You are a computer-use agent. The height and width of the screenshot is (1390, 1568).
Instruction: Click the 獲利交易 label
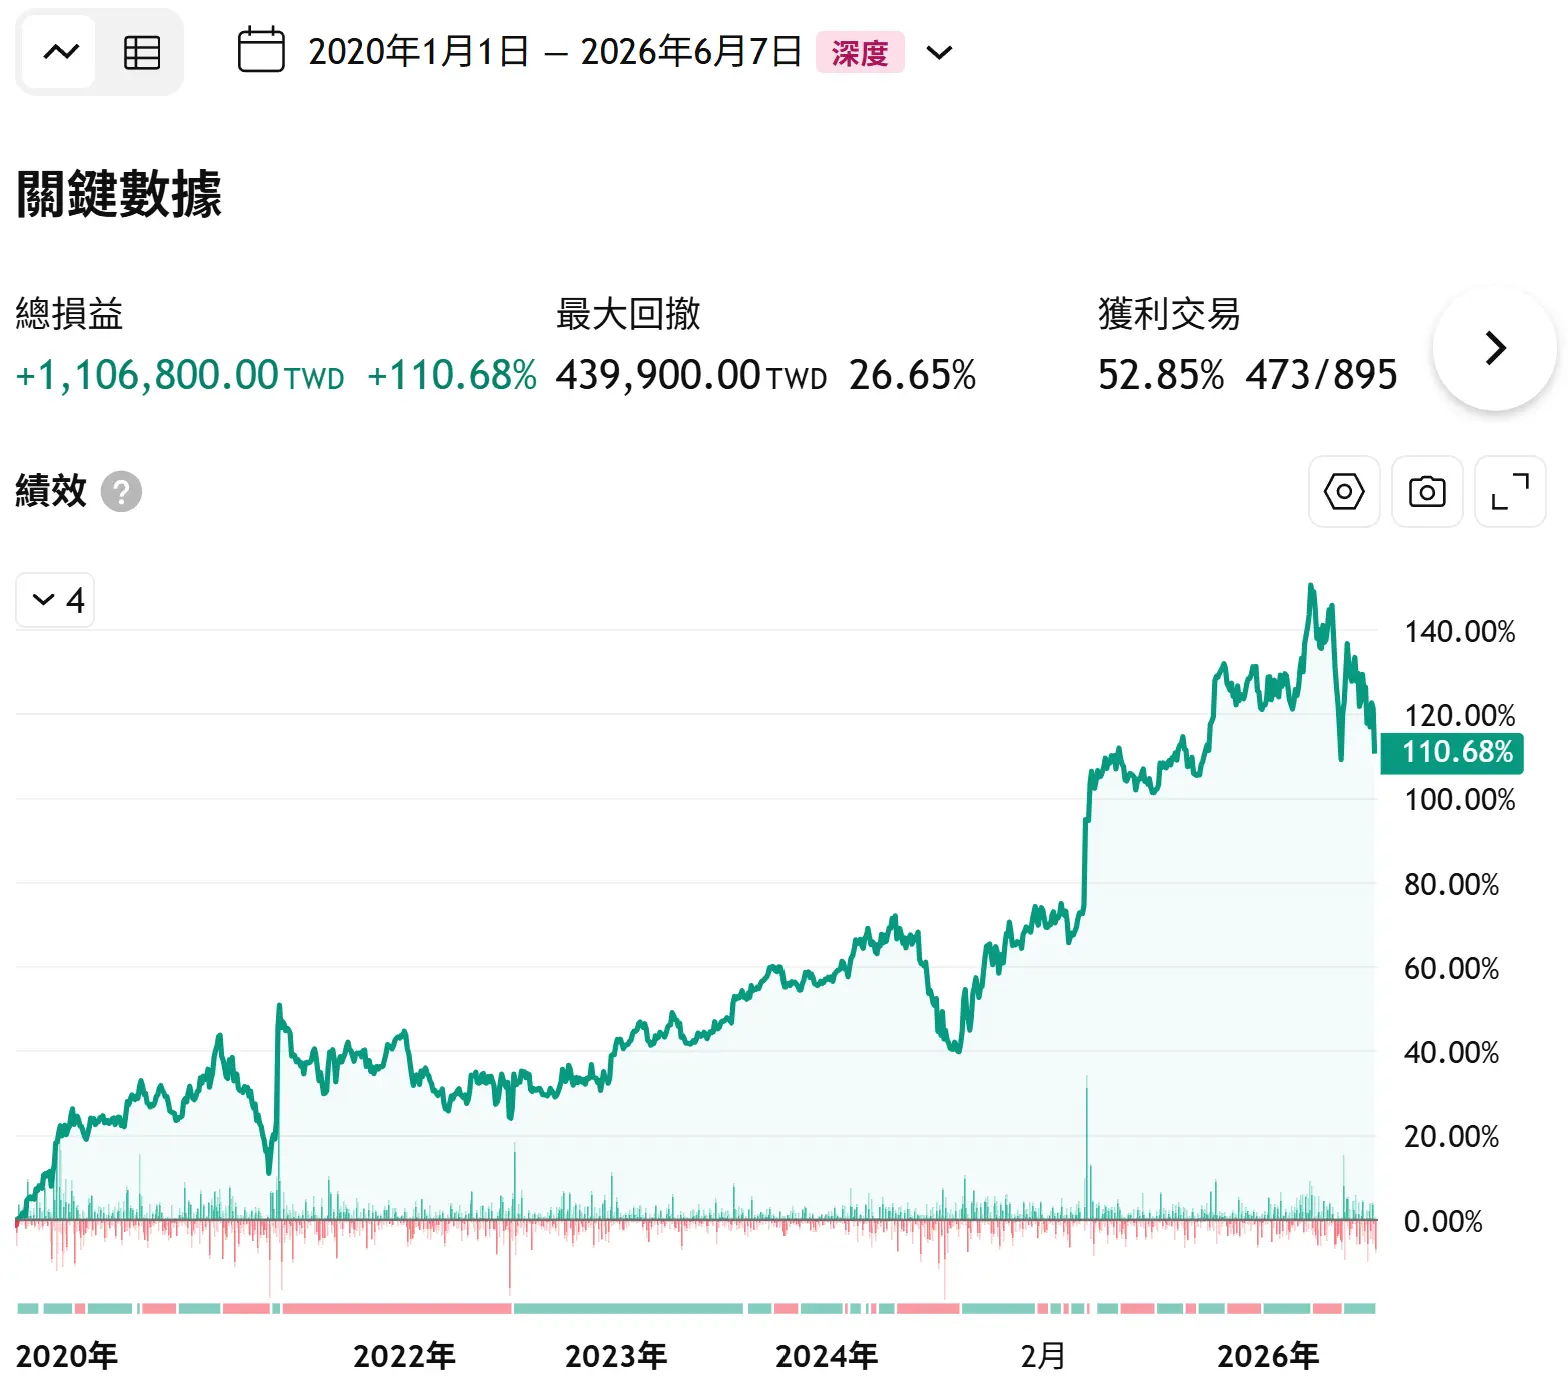pos(1169,314)
